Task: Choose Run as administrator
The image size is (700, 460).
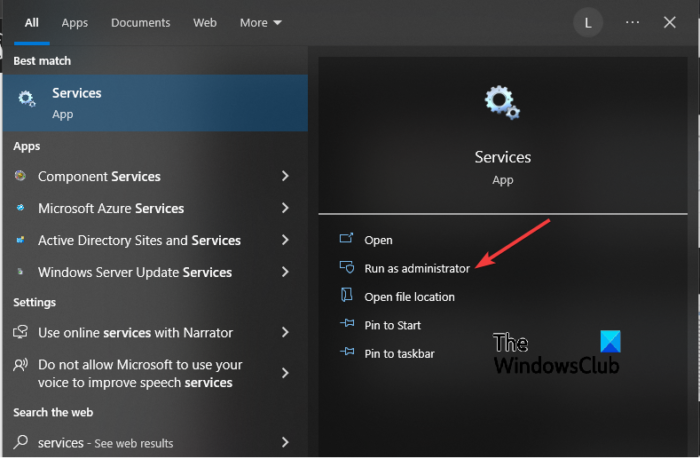Action: pos(417,269)
